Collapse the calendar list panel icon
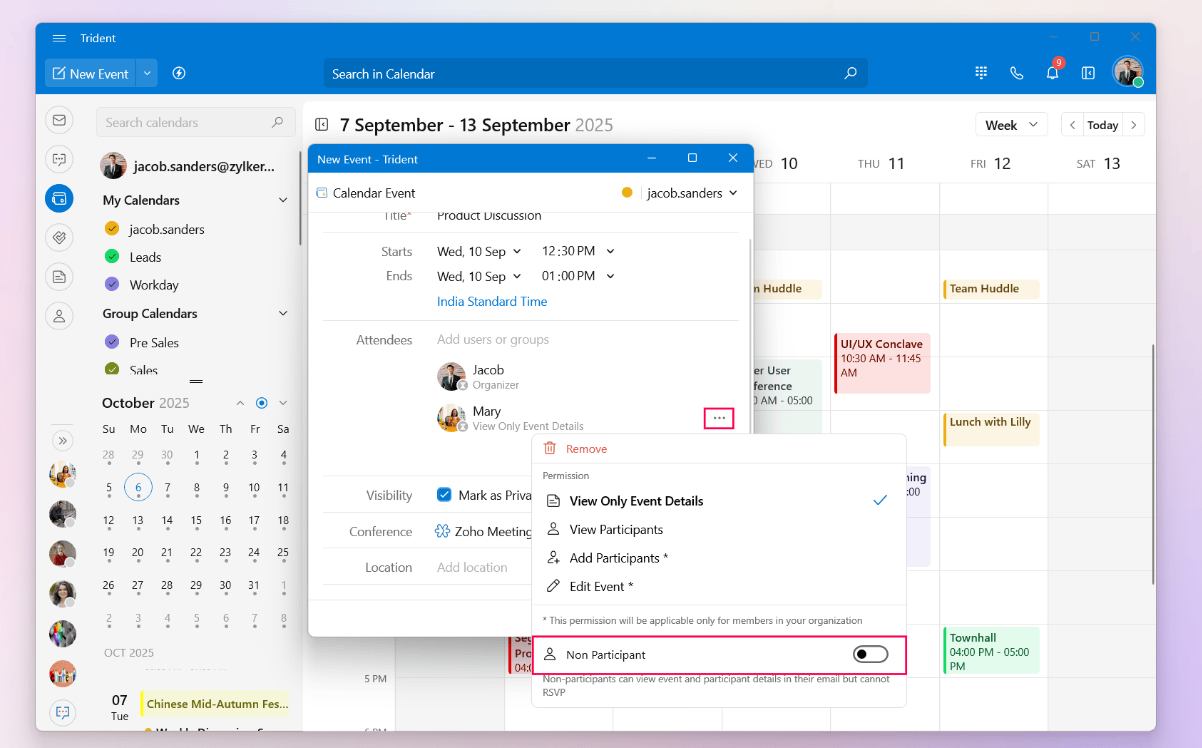The height and width of the screenshot is (748, 1202). point(321,125)
